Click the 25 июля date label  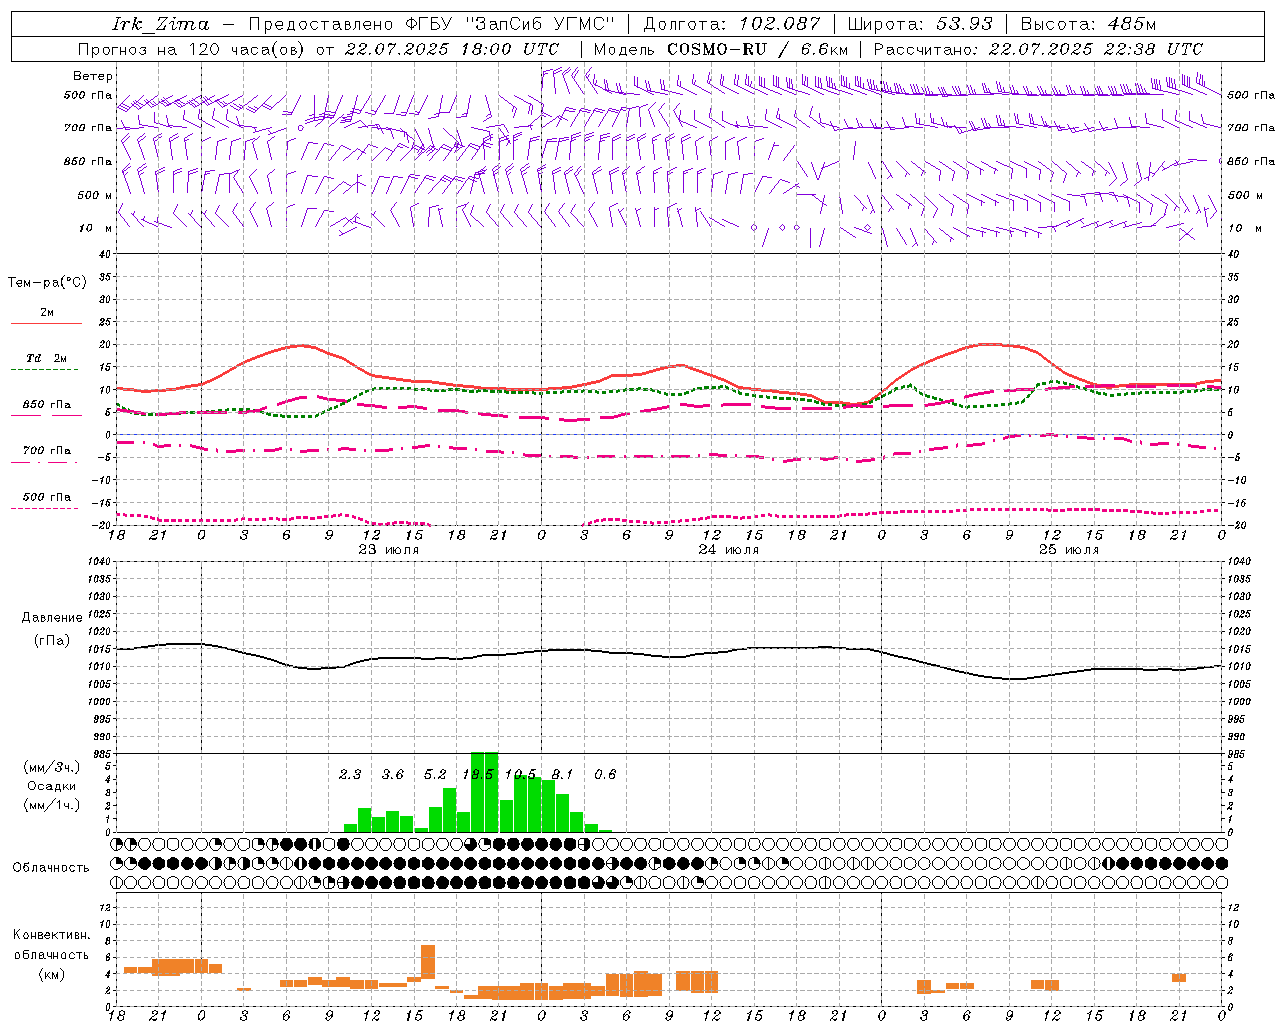1068,550
